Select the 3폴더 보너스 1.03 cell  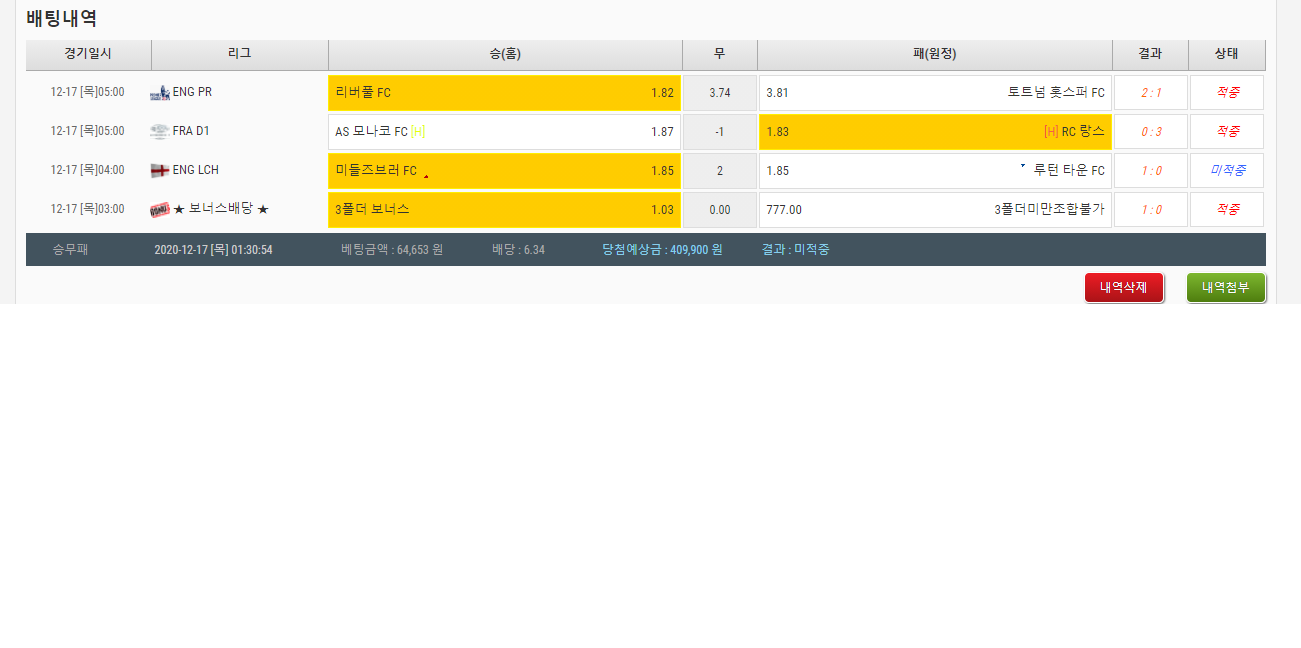(x=504, y=210)
